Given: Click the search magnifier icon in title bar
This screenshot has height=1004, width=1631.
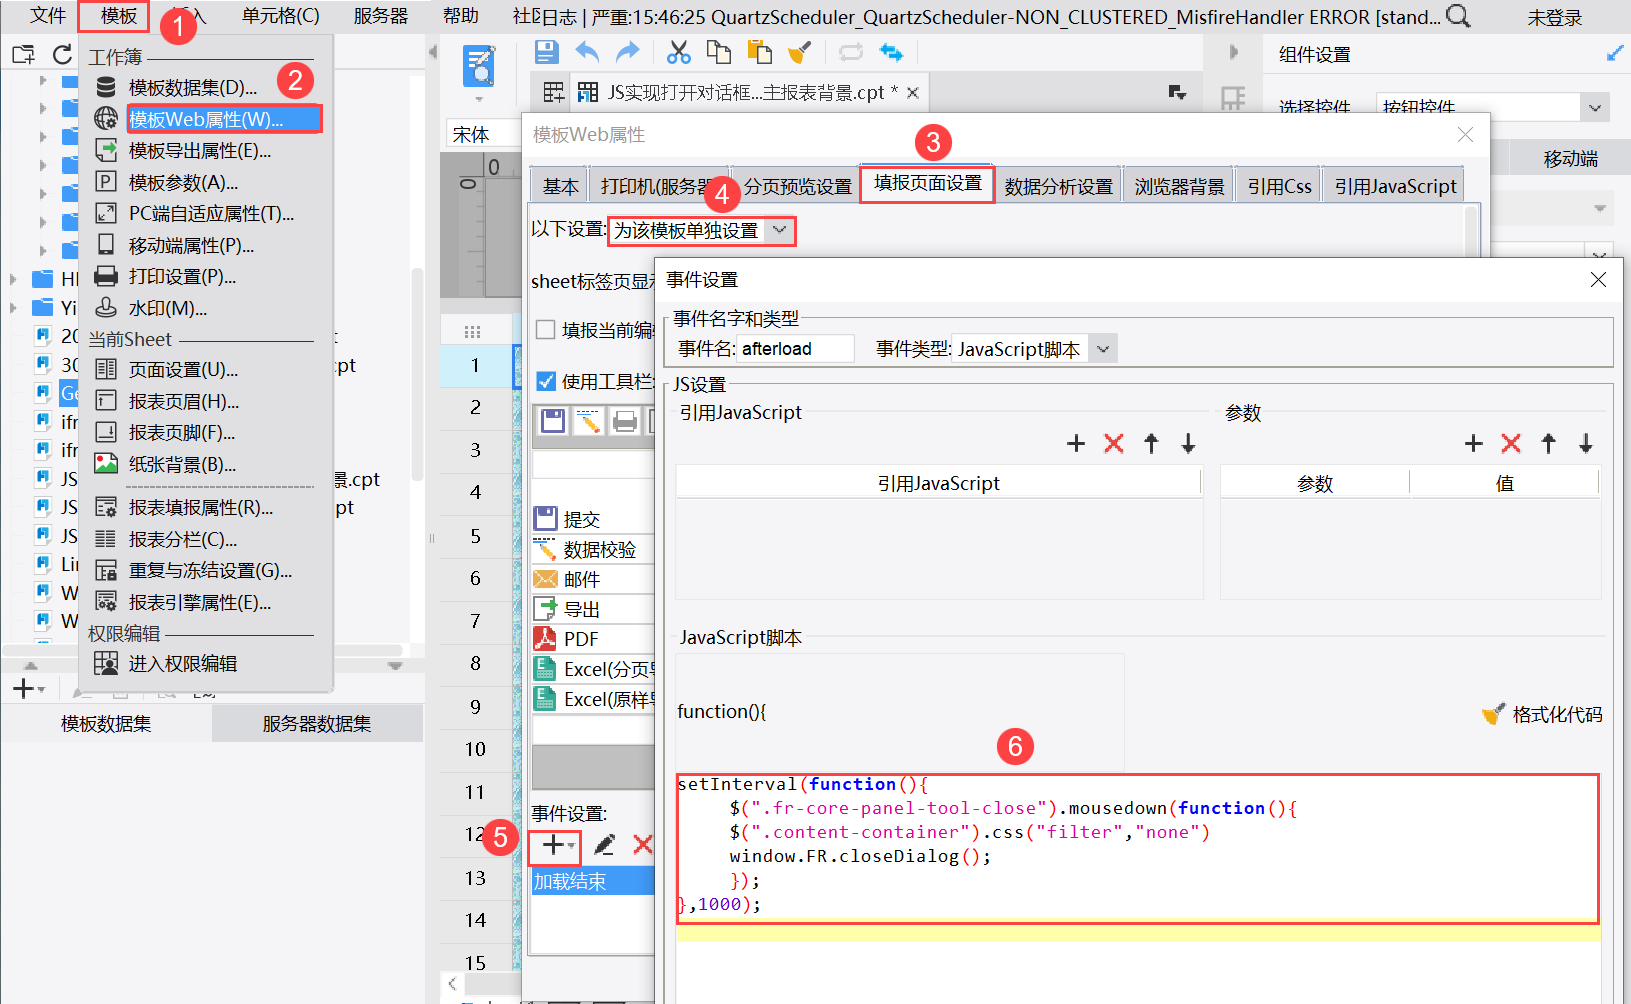Looking at the screenshot, I should pyautogui.click(x=1458, y=16).
